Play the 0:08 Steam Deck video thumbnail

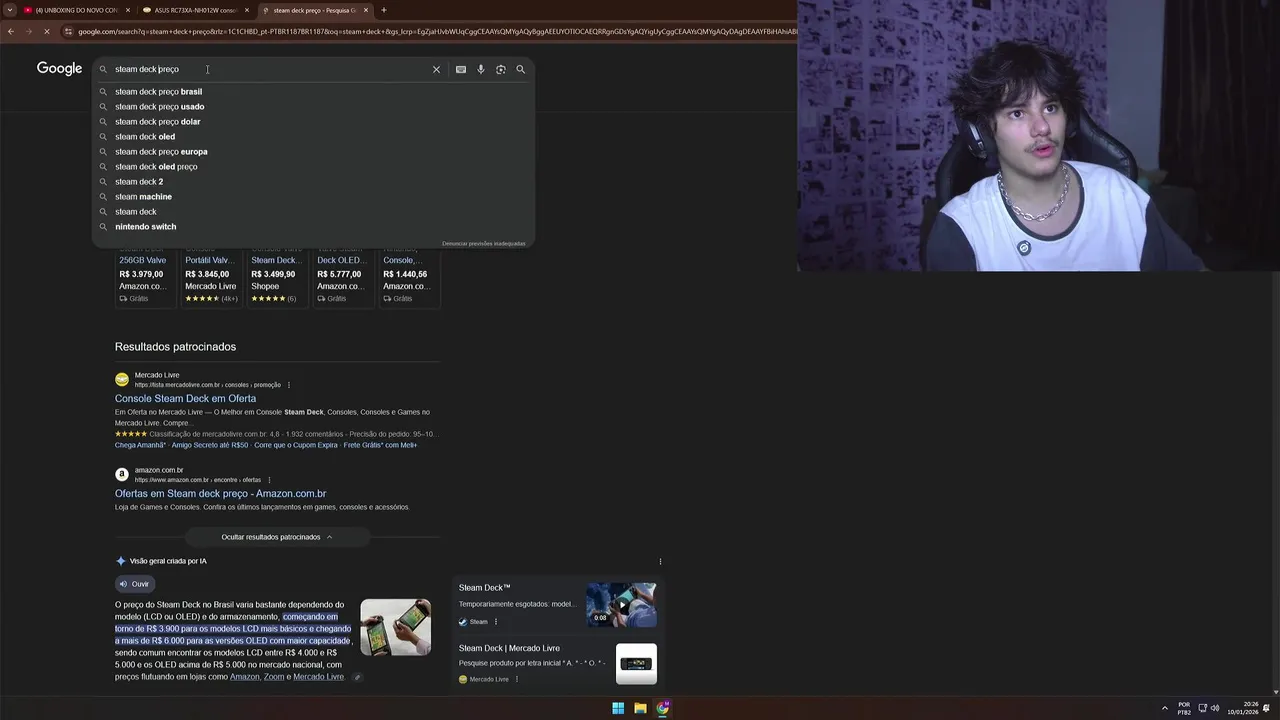click(621, 604)
